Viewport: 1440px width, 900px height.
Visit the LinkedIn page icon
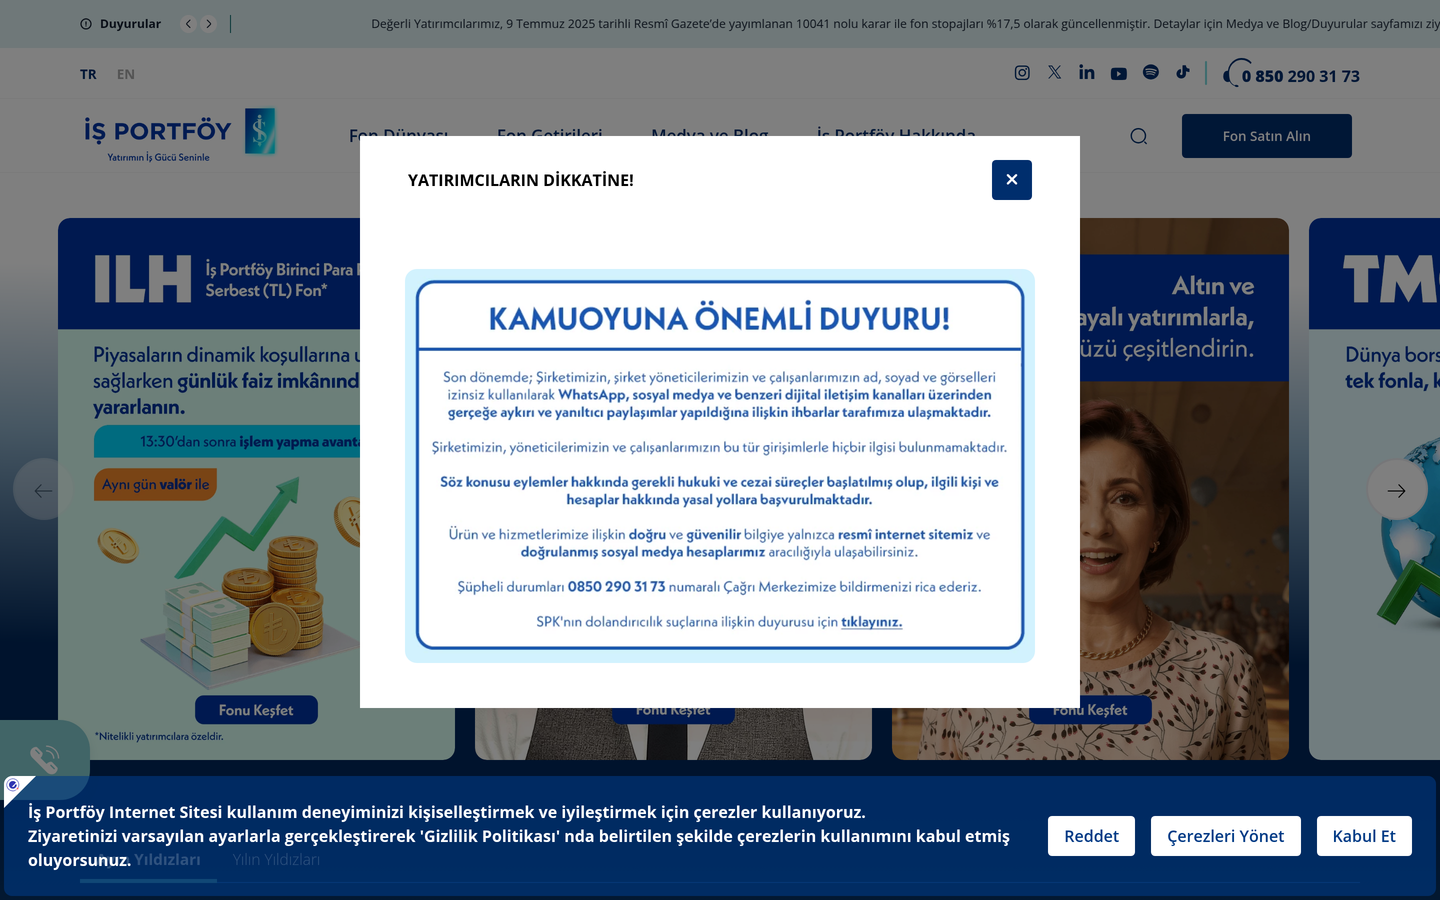tap(1086, 73)
